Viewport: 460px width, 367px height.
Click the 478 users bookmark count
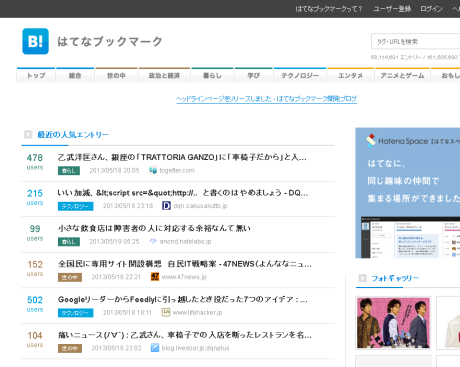click(35, 161)
